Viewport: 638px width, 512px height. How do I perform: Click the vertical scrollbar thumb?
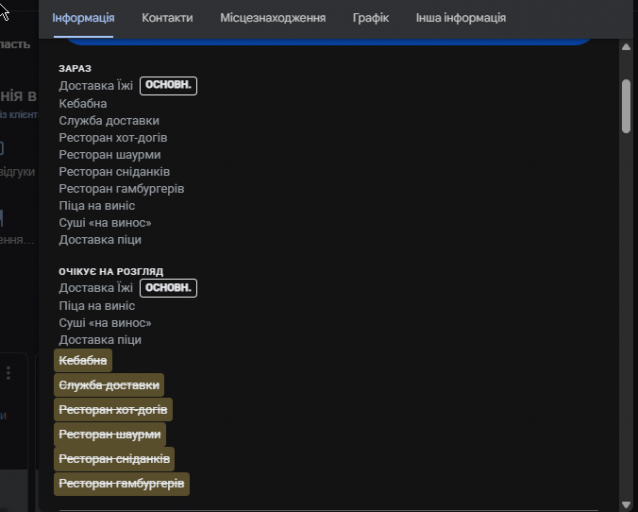click(626, 106)
